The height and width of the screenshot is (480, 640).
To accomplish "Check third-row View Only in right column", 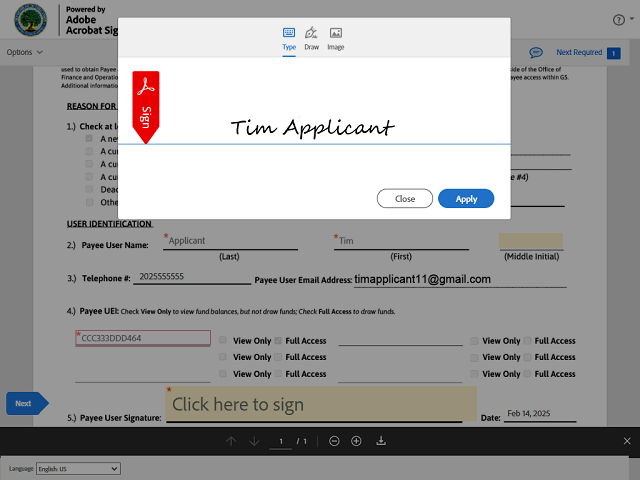I will 474,374.
